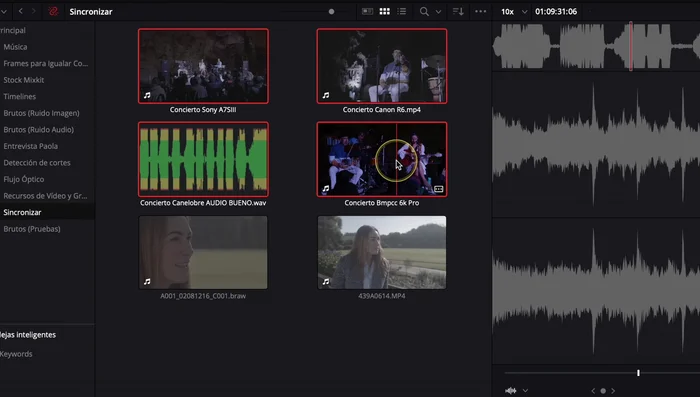
Task: Expand search options chevron
Action: [x=438, y=12]
